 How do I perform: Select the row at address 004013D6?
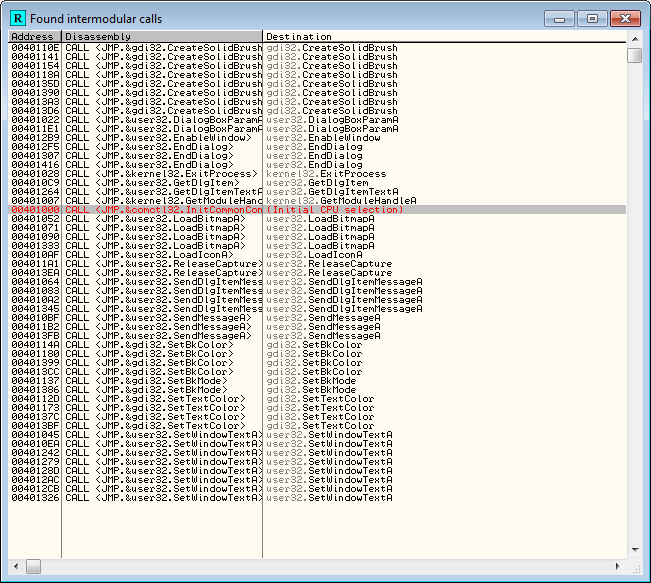click(x=317, y=111)
